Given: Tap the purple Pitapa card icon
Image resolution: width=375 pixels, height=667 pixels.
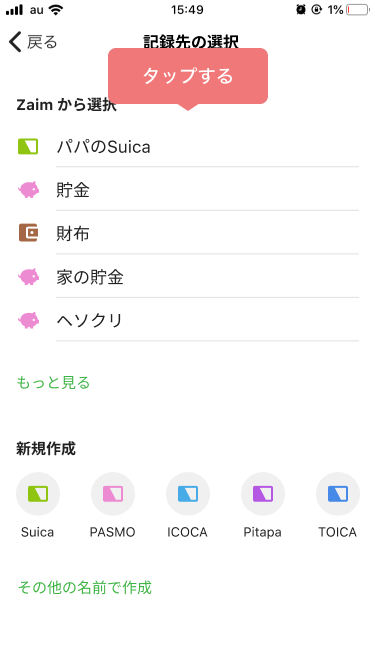Looking at the screenshot, I should click(263, 494).
